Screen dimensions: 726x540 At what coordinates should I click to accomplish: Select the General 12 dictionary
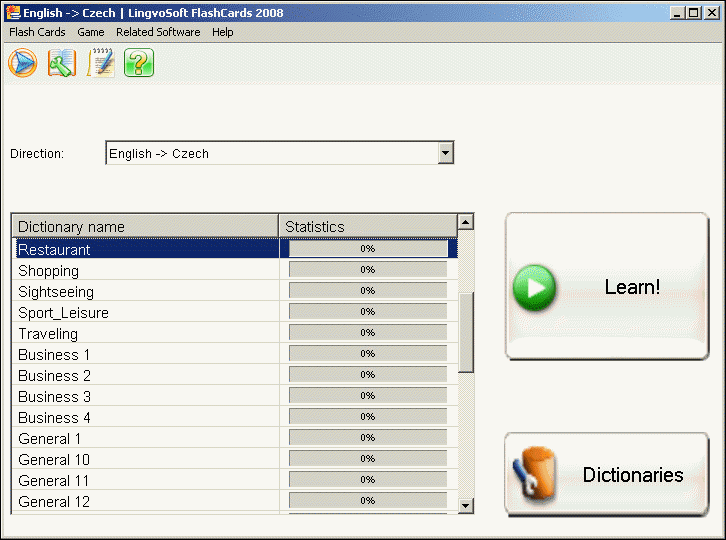pos(235,501)
